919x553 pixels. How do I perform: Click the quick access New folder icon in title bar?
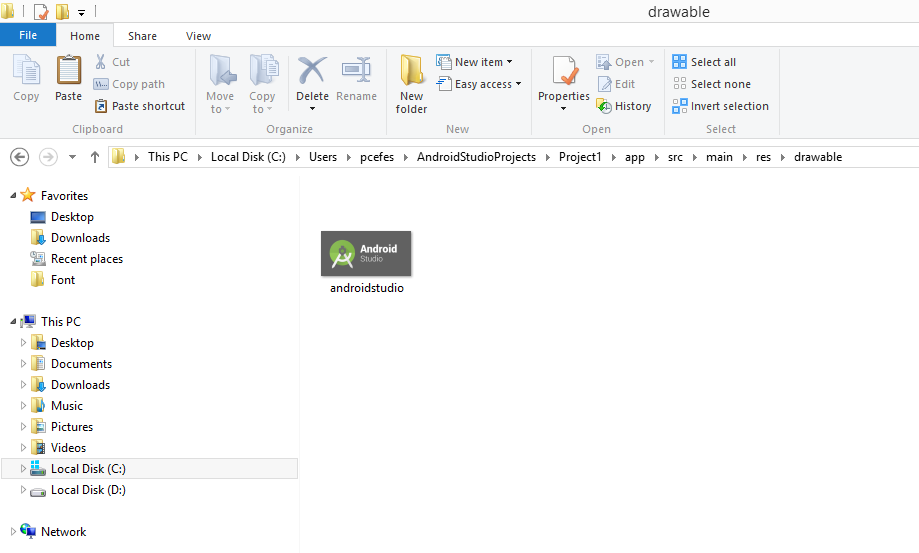coord(62,11)
